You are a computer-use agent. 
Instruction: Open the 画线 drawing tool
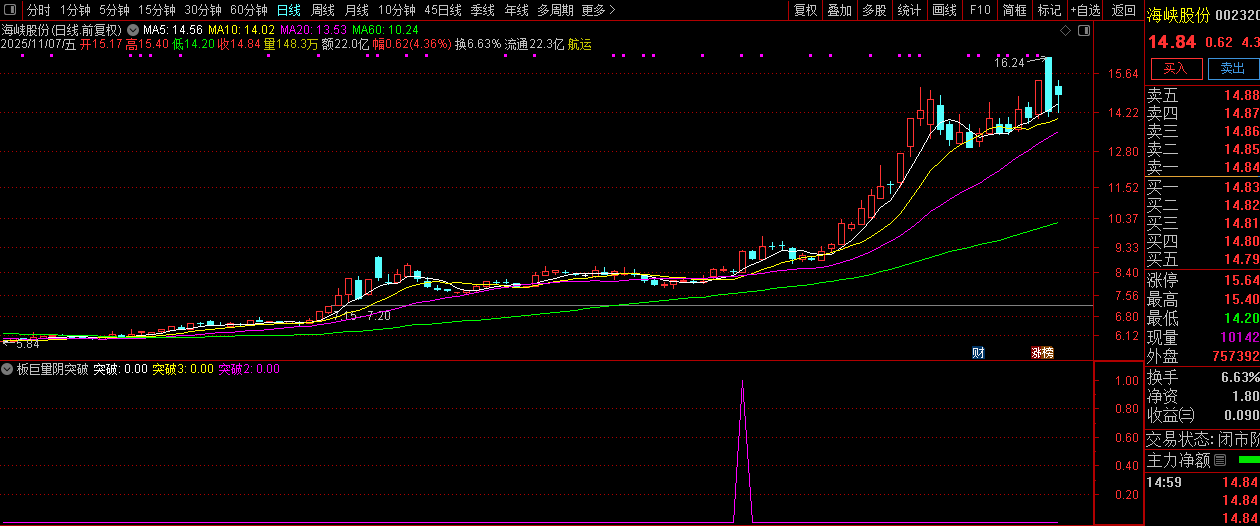[944, 10]
